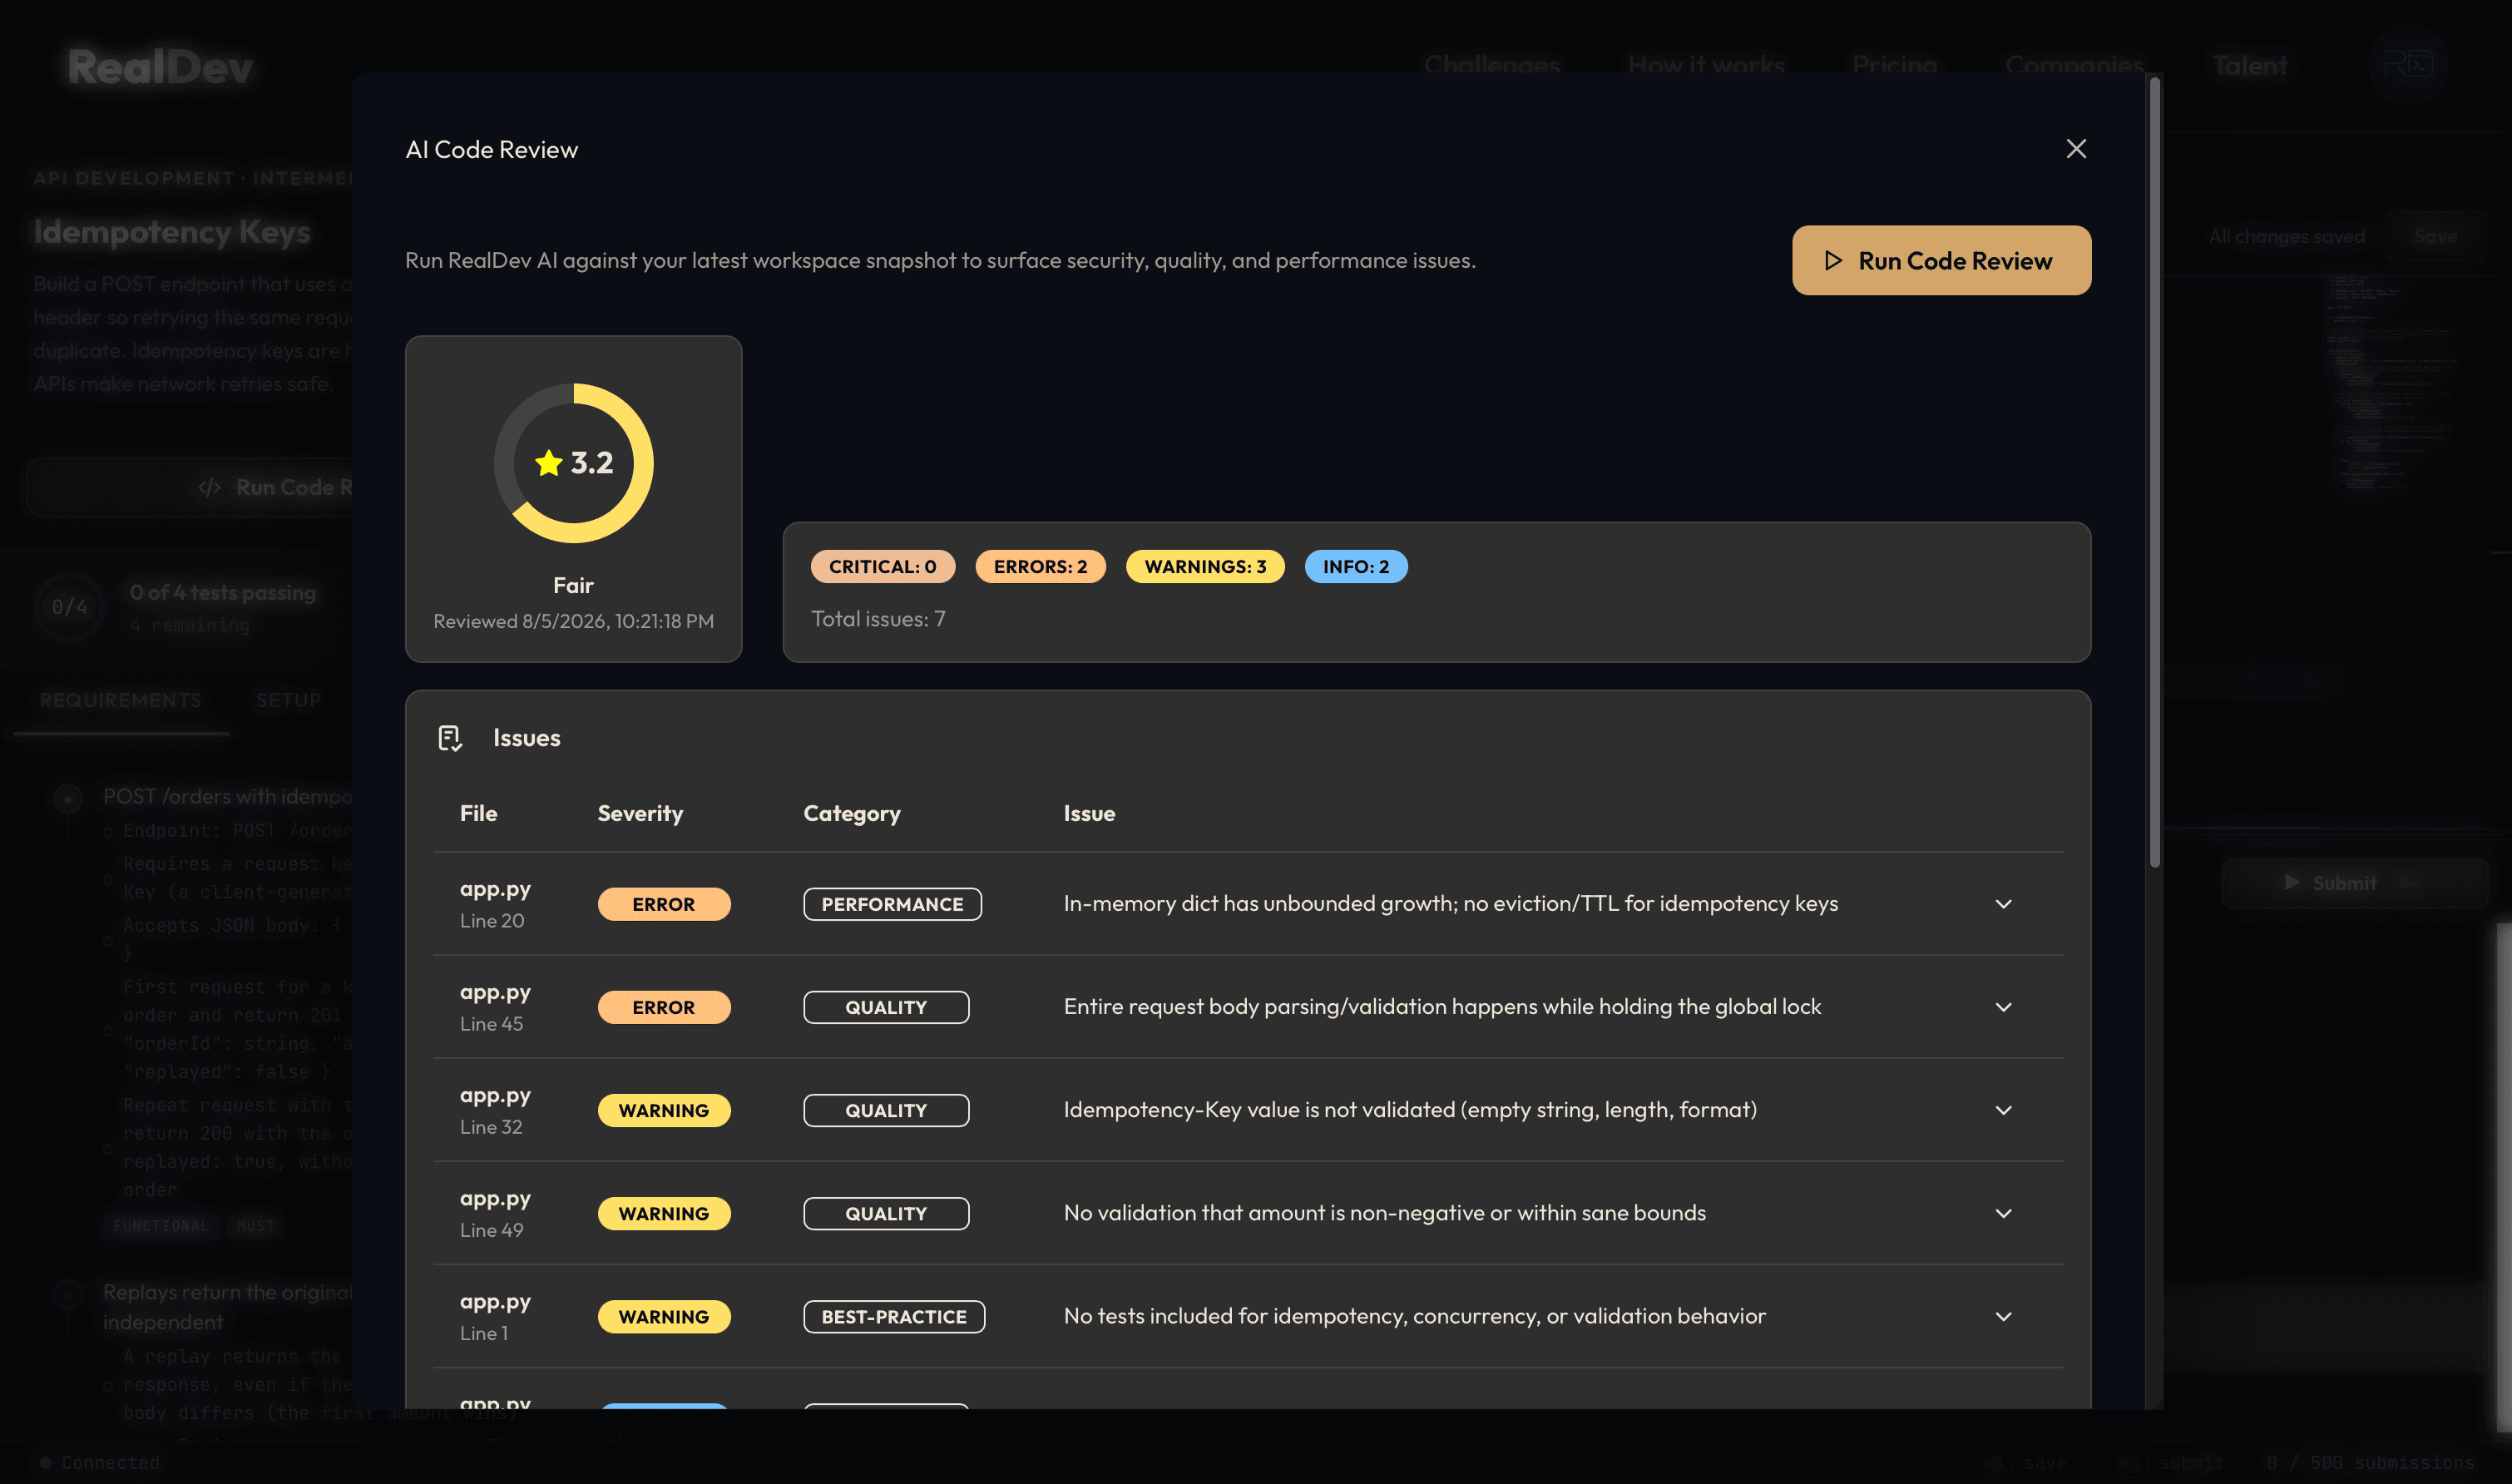Click the Issue column header
Viewport: 2512px width, 1484px height.
[x=1089, y=813]
